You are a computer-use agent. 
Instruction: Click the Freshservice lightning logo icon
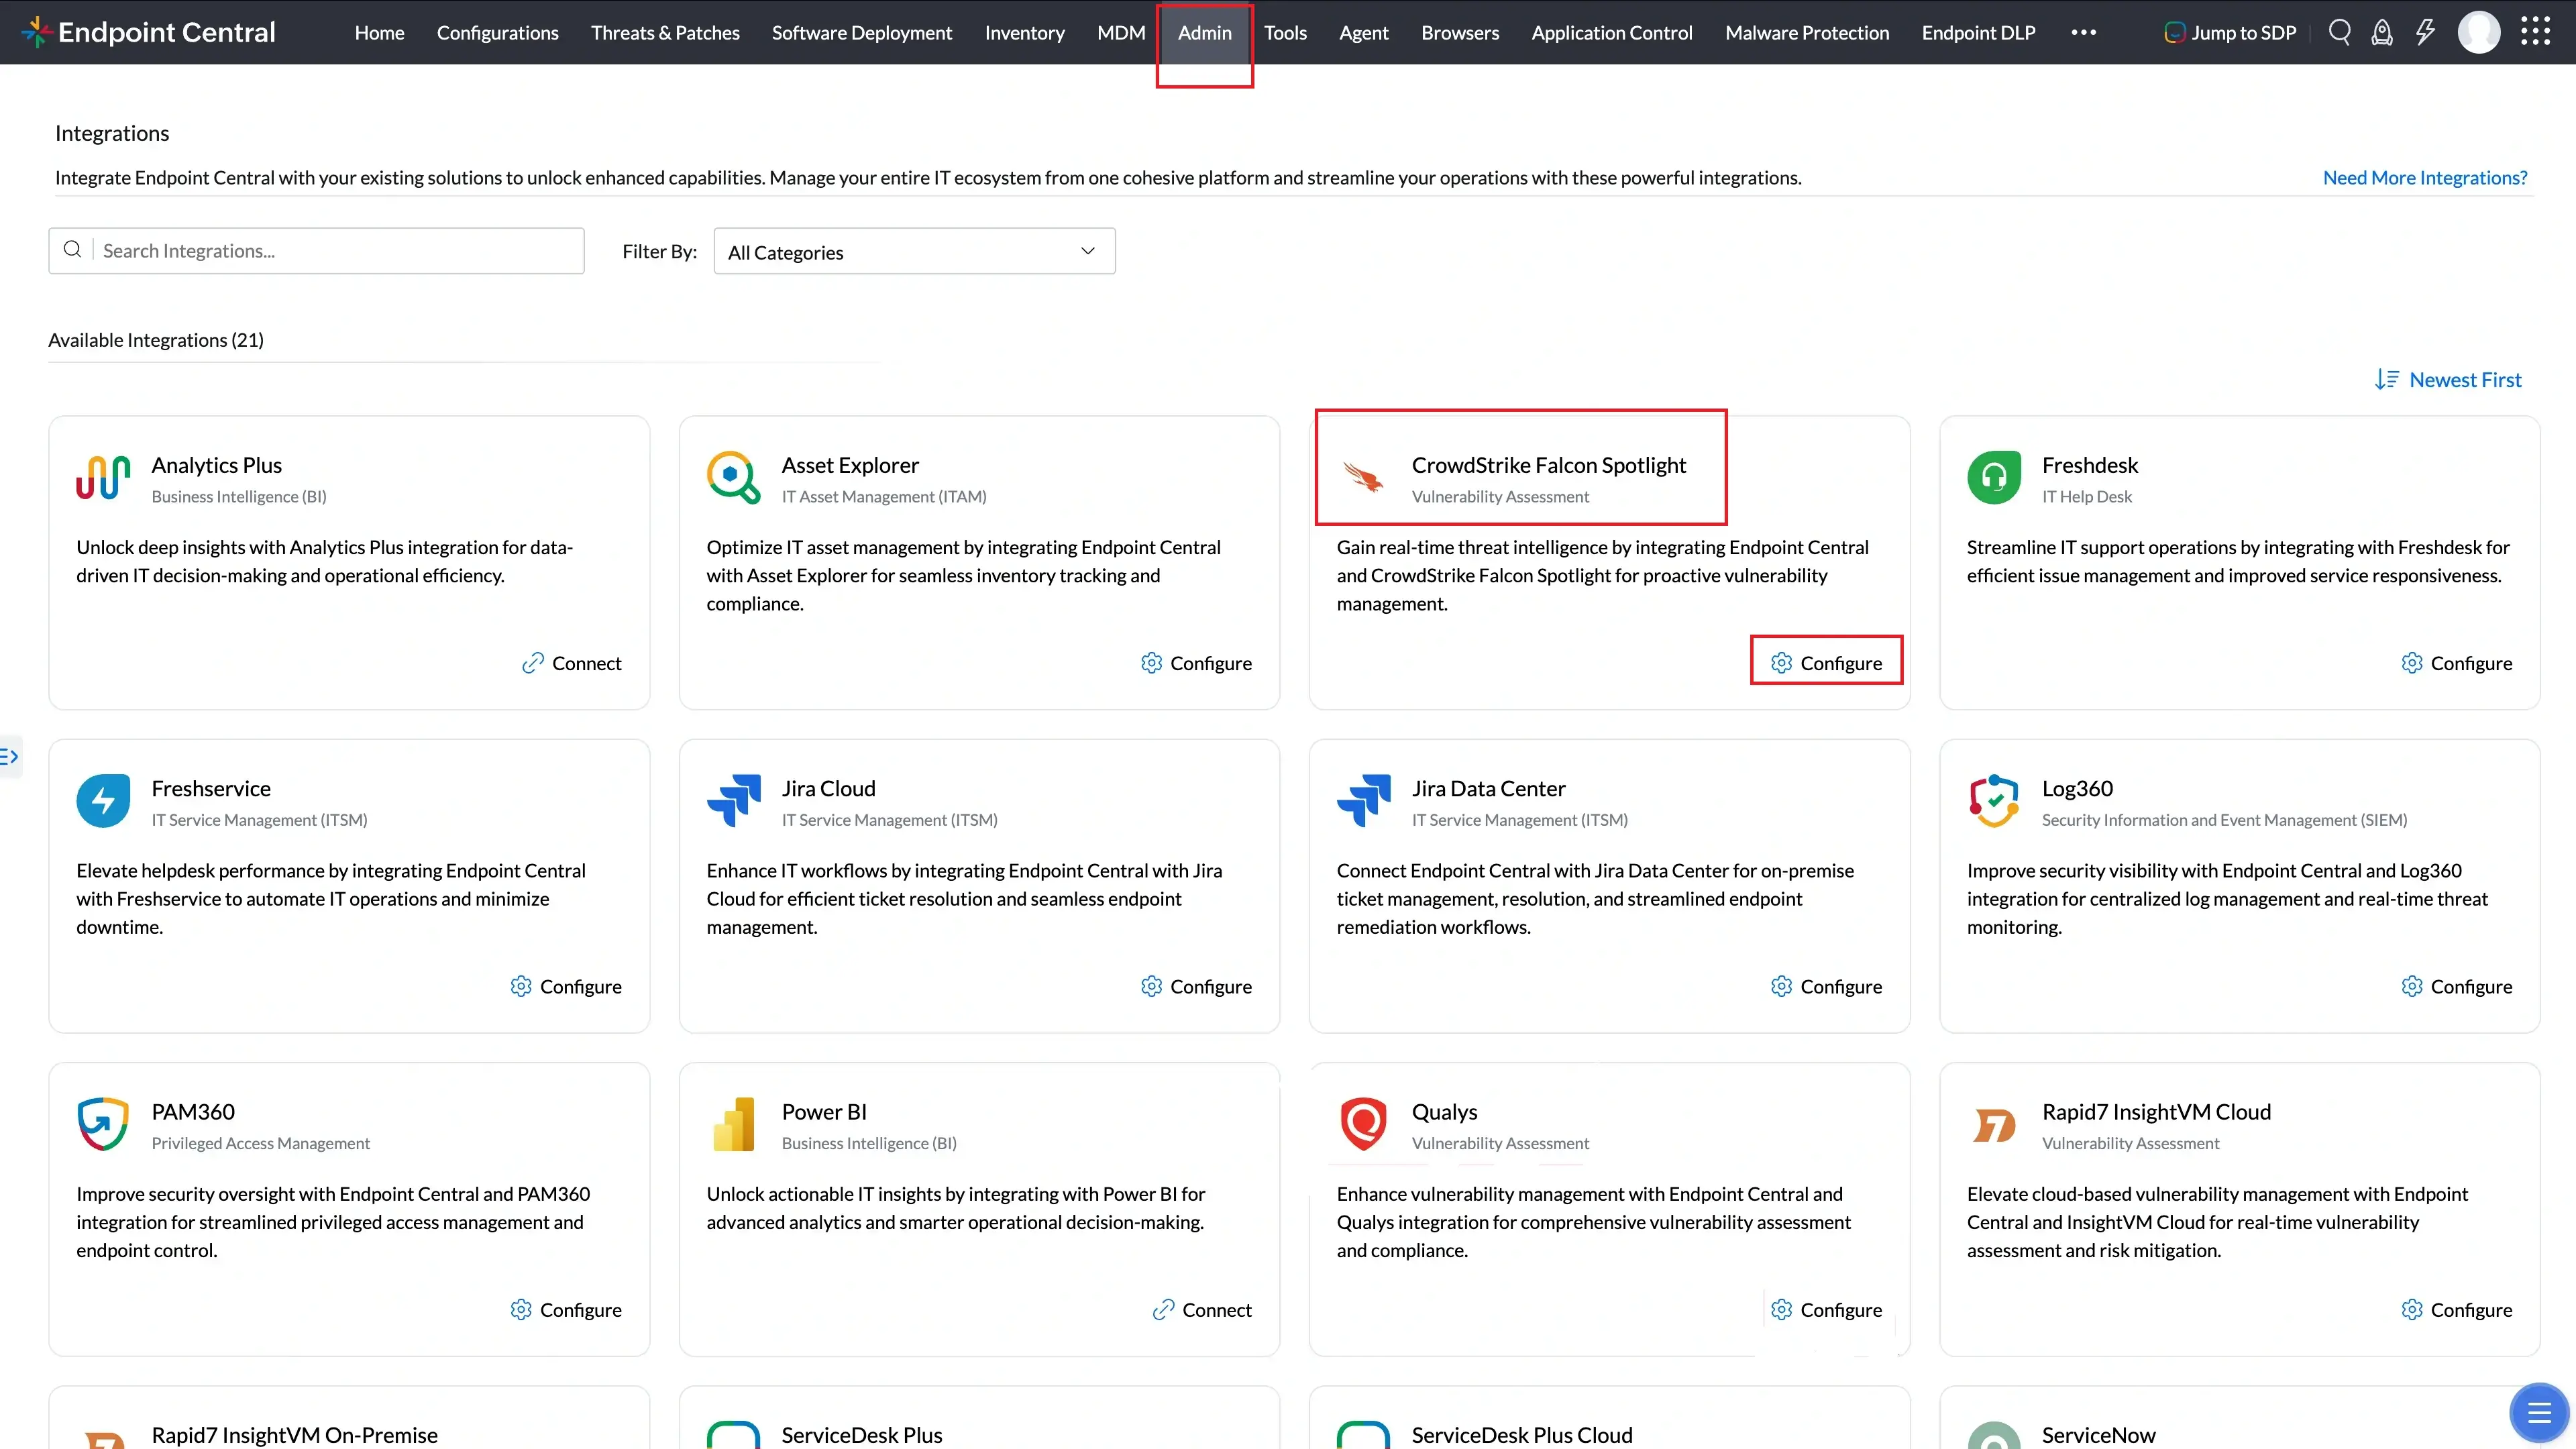tap(103, 800)
